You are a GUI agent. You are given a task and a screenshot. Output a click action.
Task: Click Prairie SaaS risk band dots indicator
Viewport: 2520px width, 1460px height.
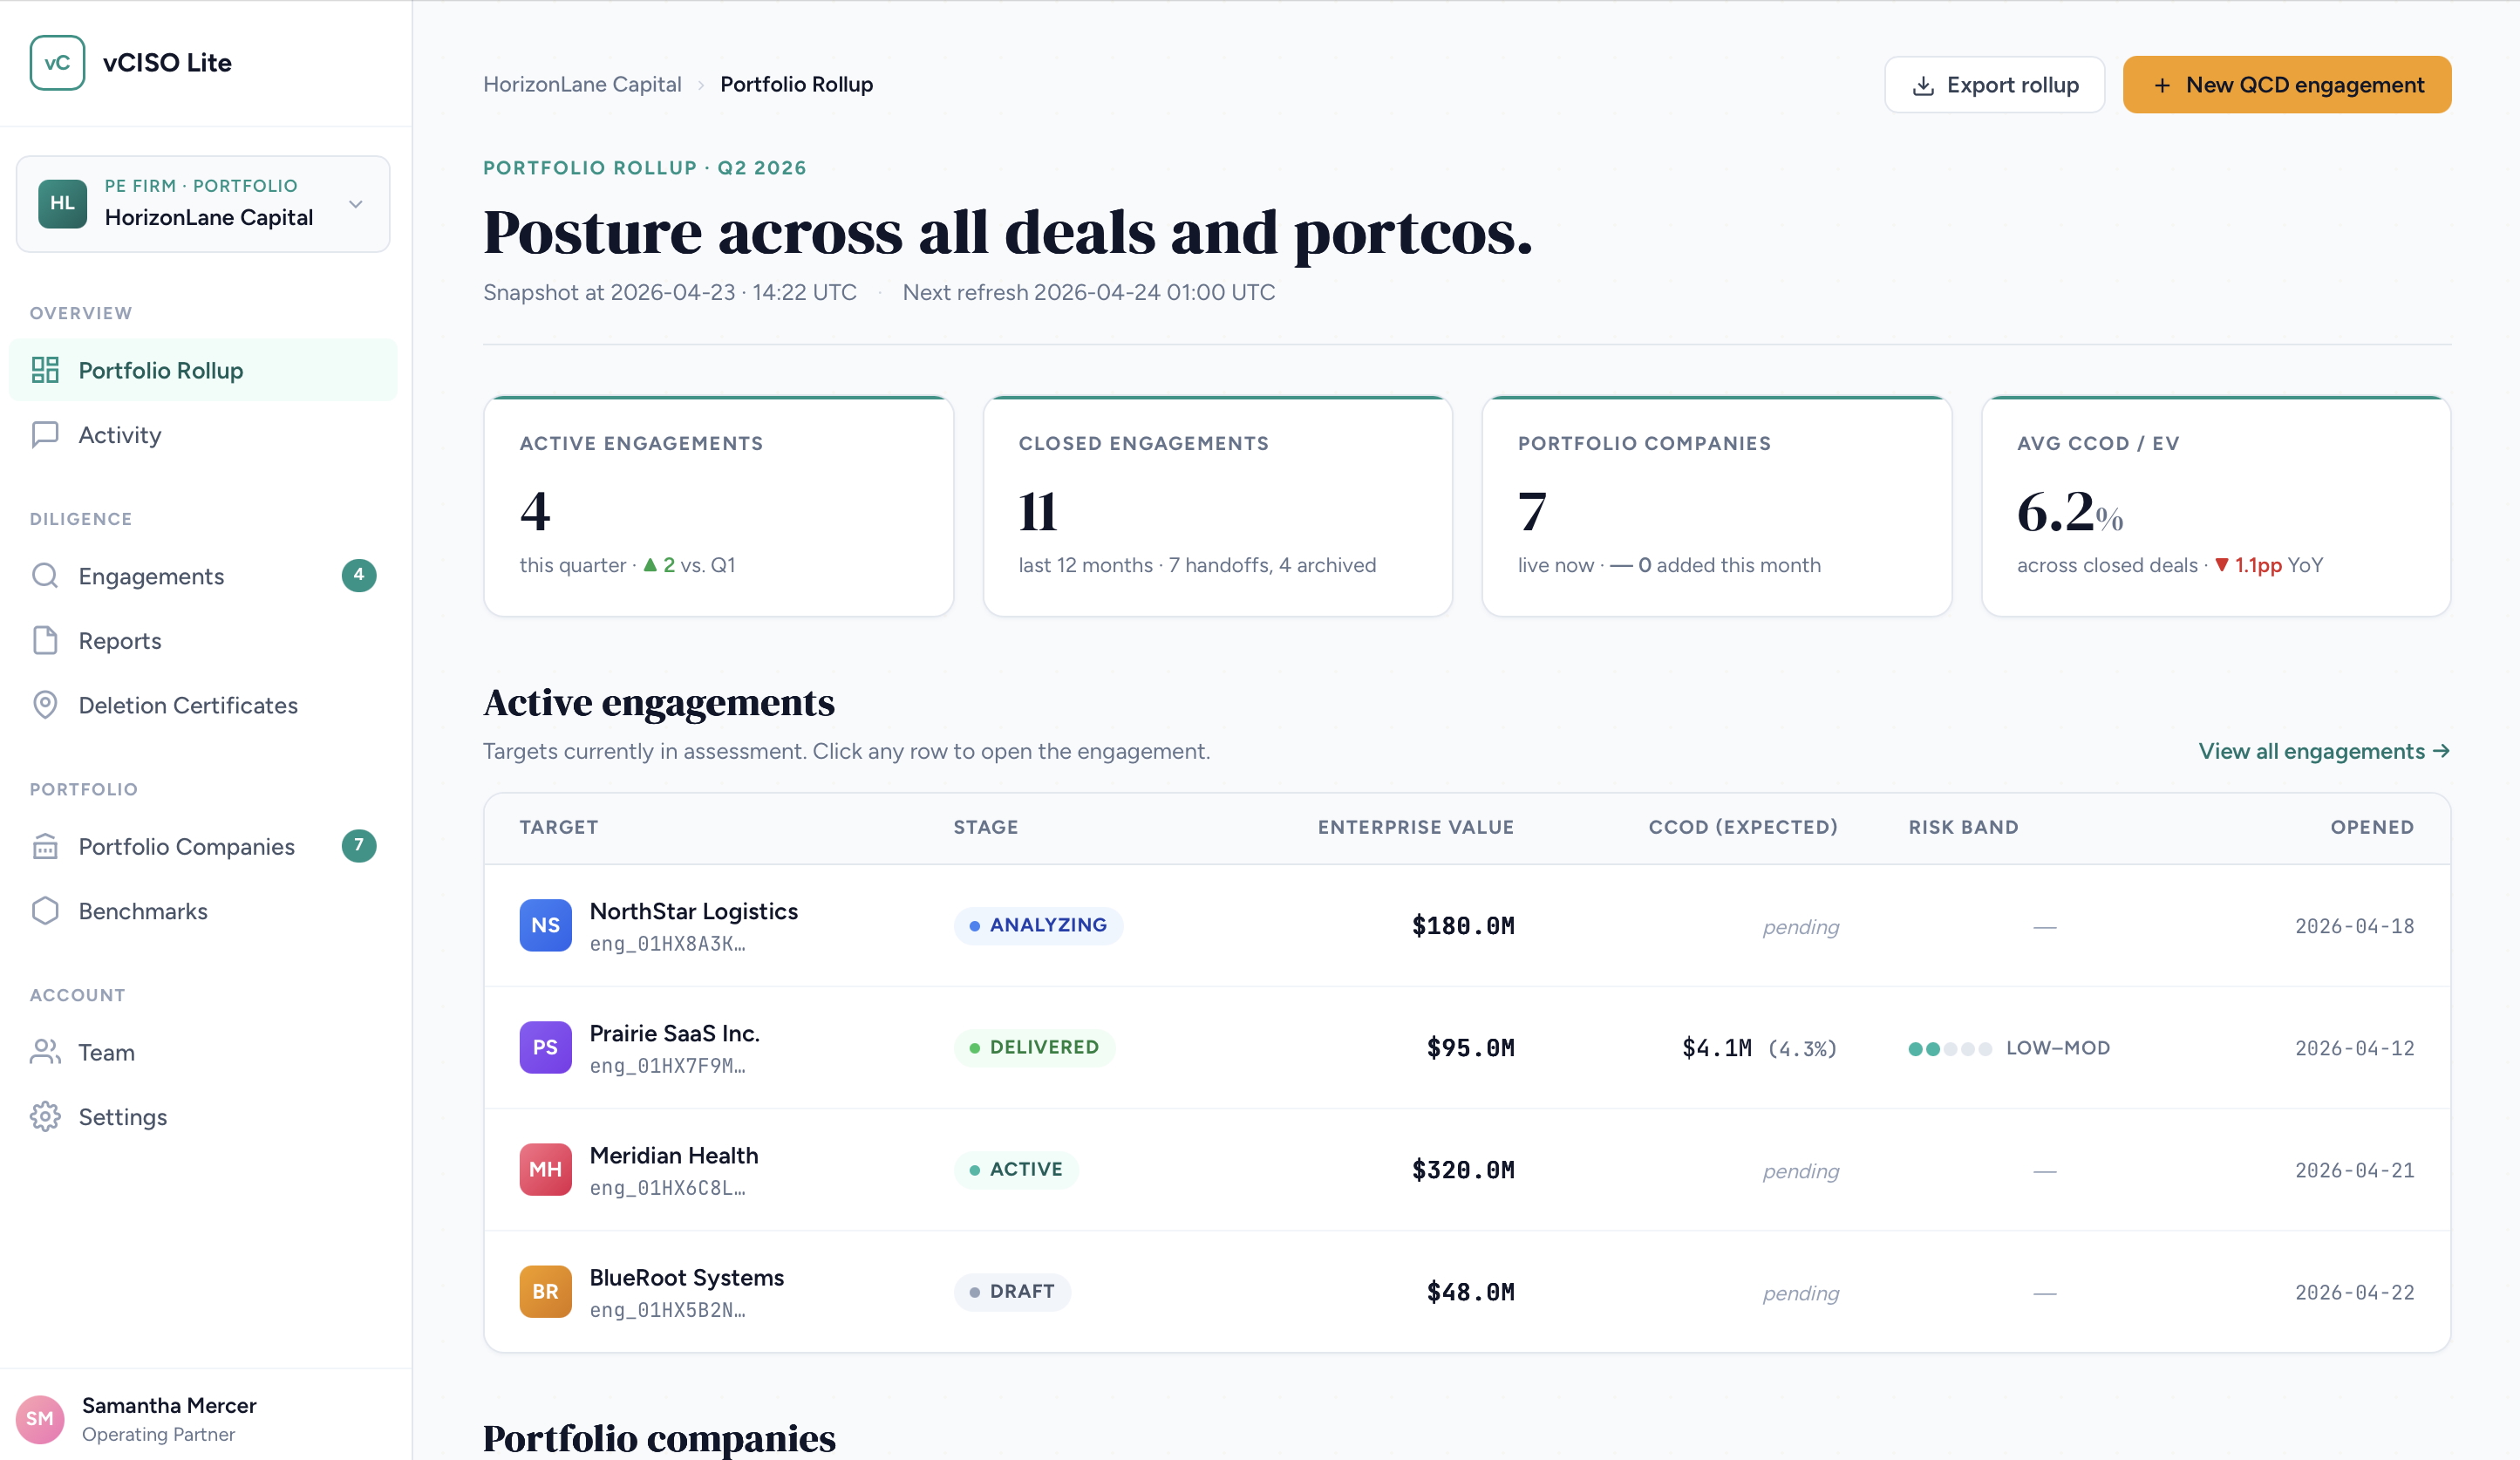click(1950, 1048)
